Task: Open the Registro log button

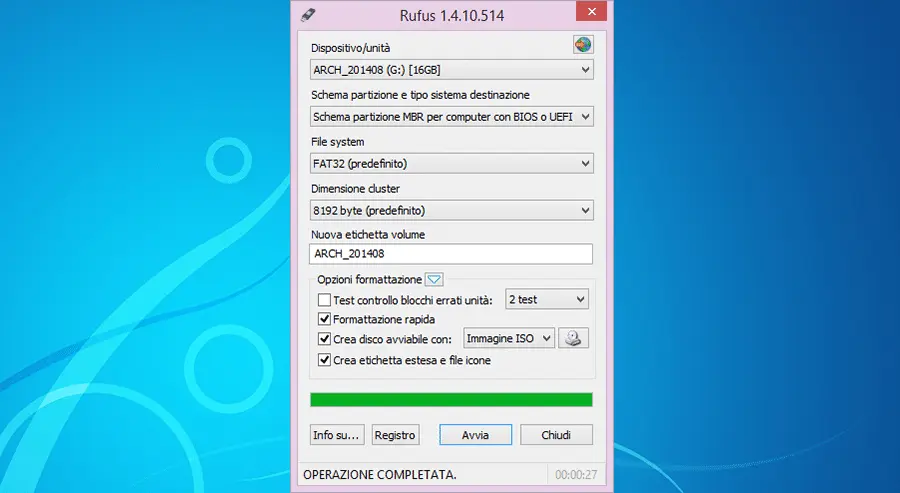Action: click(395, 435)
